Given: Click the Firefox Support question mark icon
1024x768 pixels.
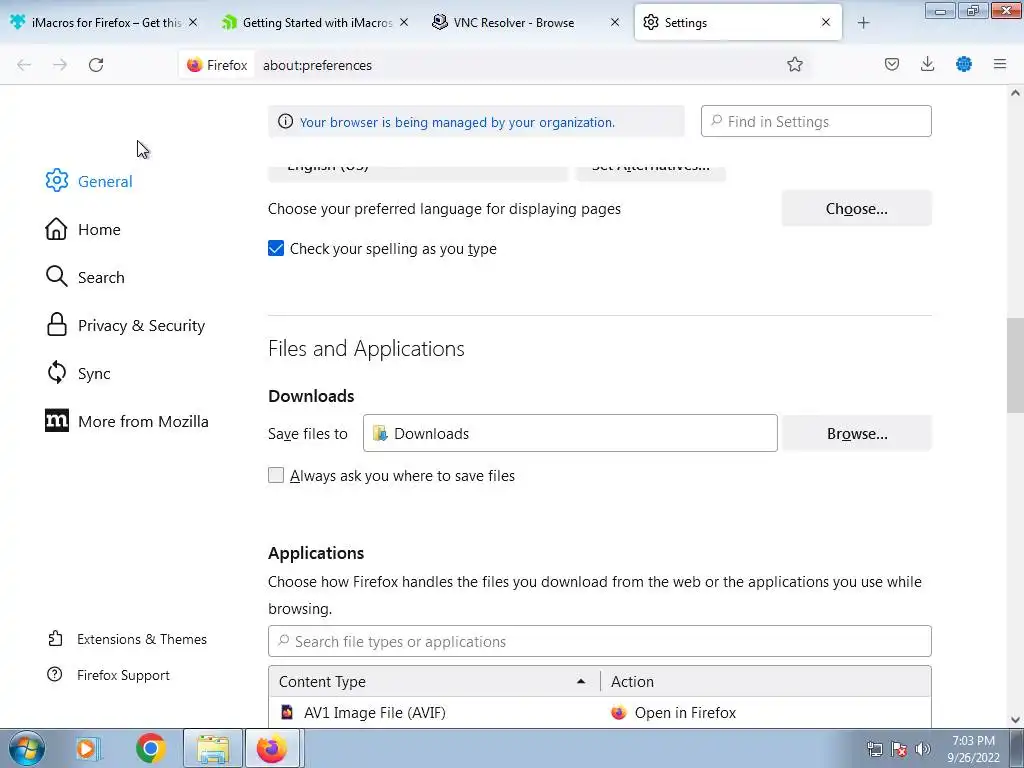Looking at the screenshot, I should pyautogui.click(x=55, y=675).
